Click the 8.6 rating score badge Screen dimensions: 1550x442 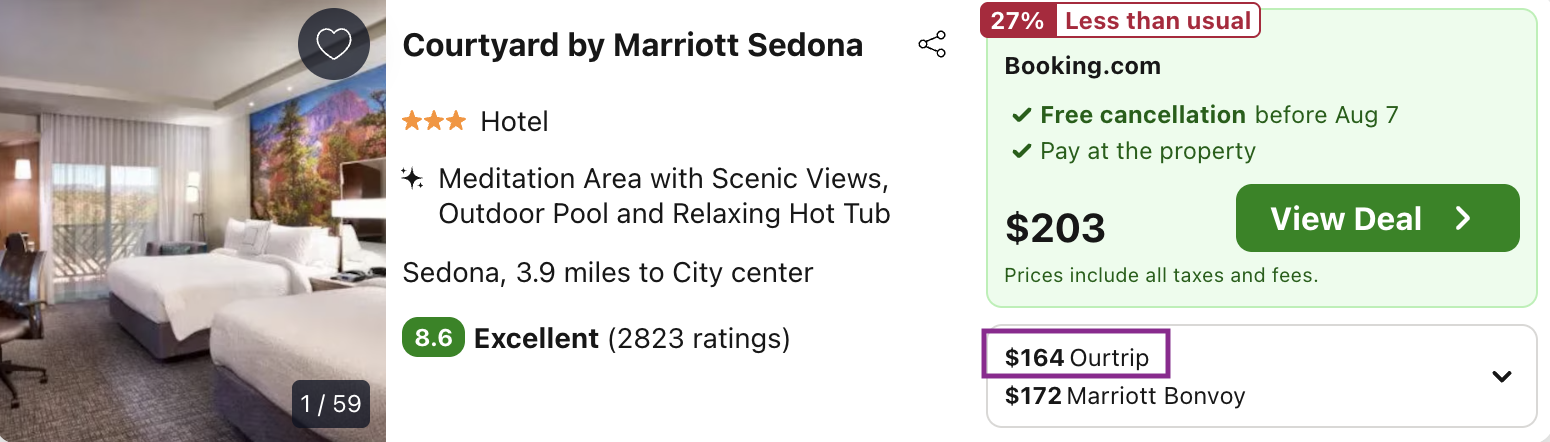click(x=433, y=338)
